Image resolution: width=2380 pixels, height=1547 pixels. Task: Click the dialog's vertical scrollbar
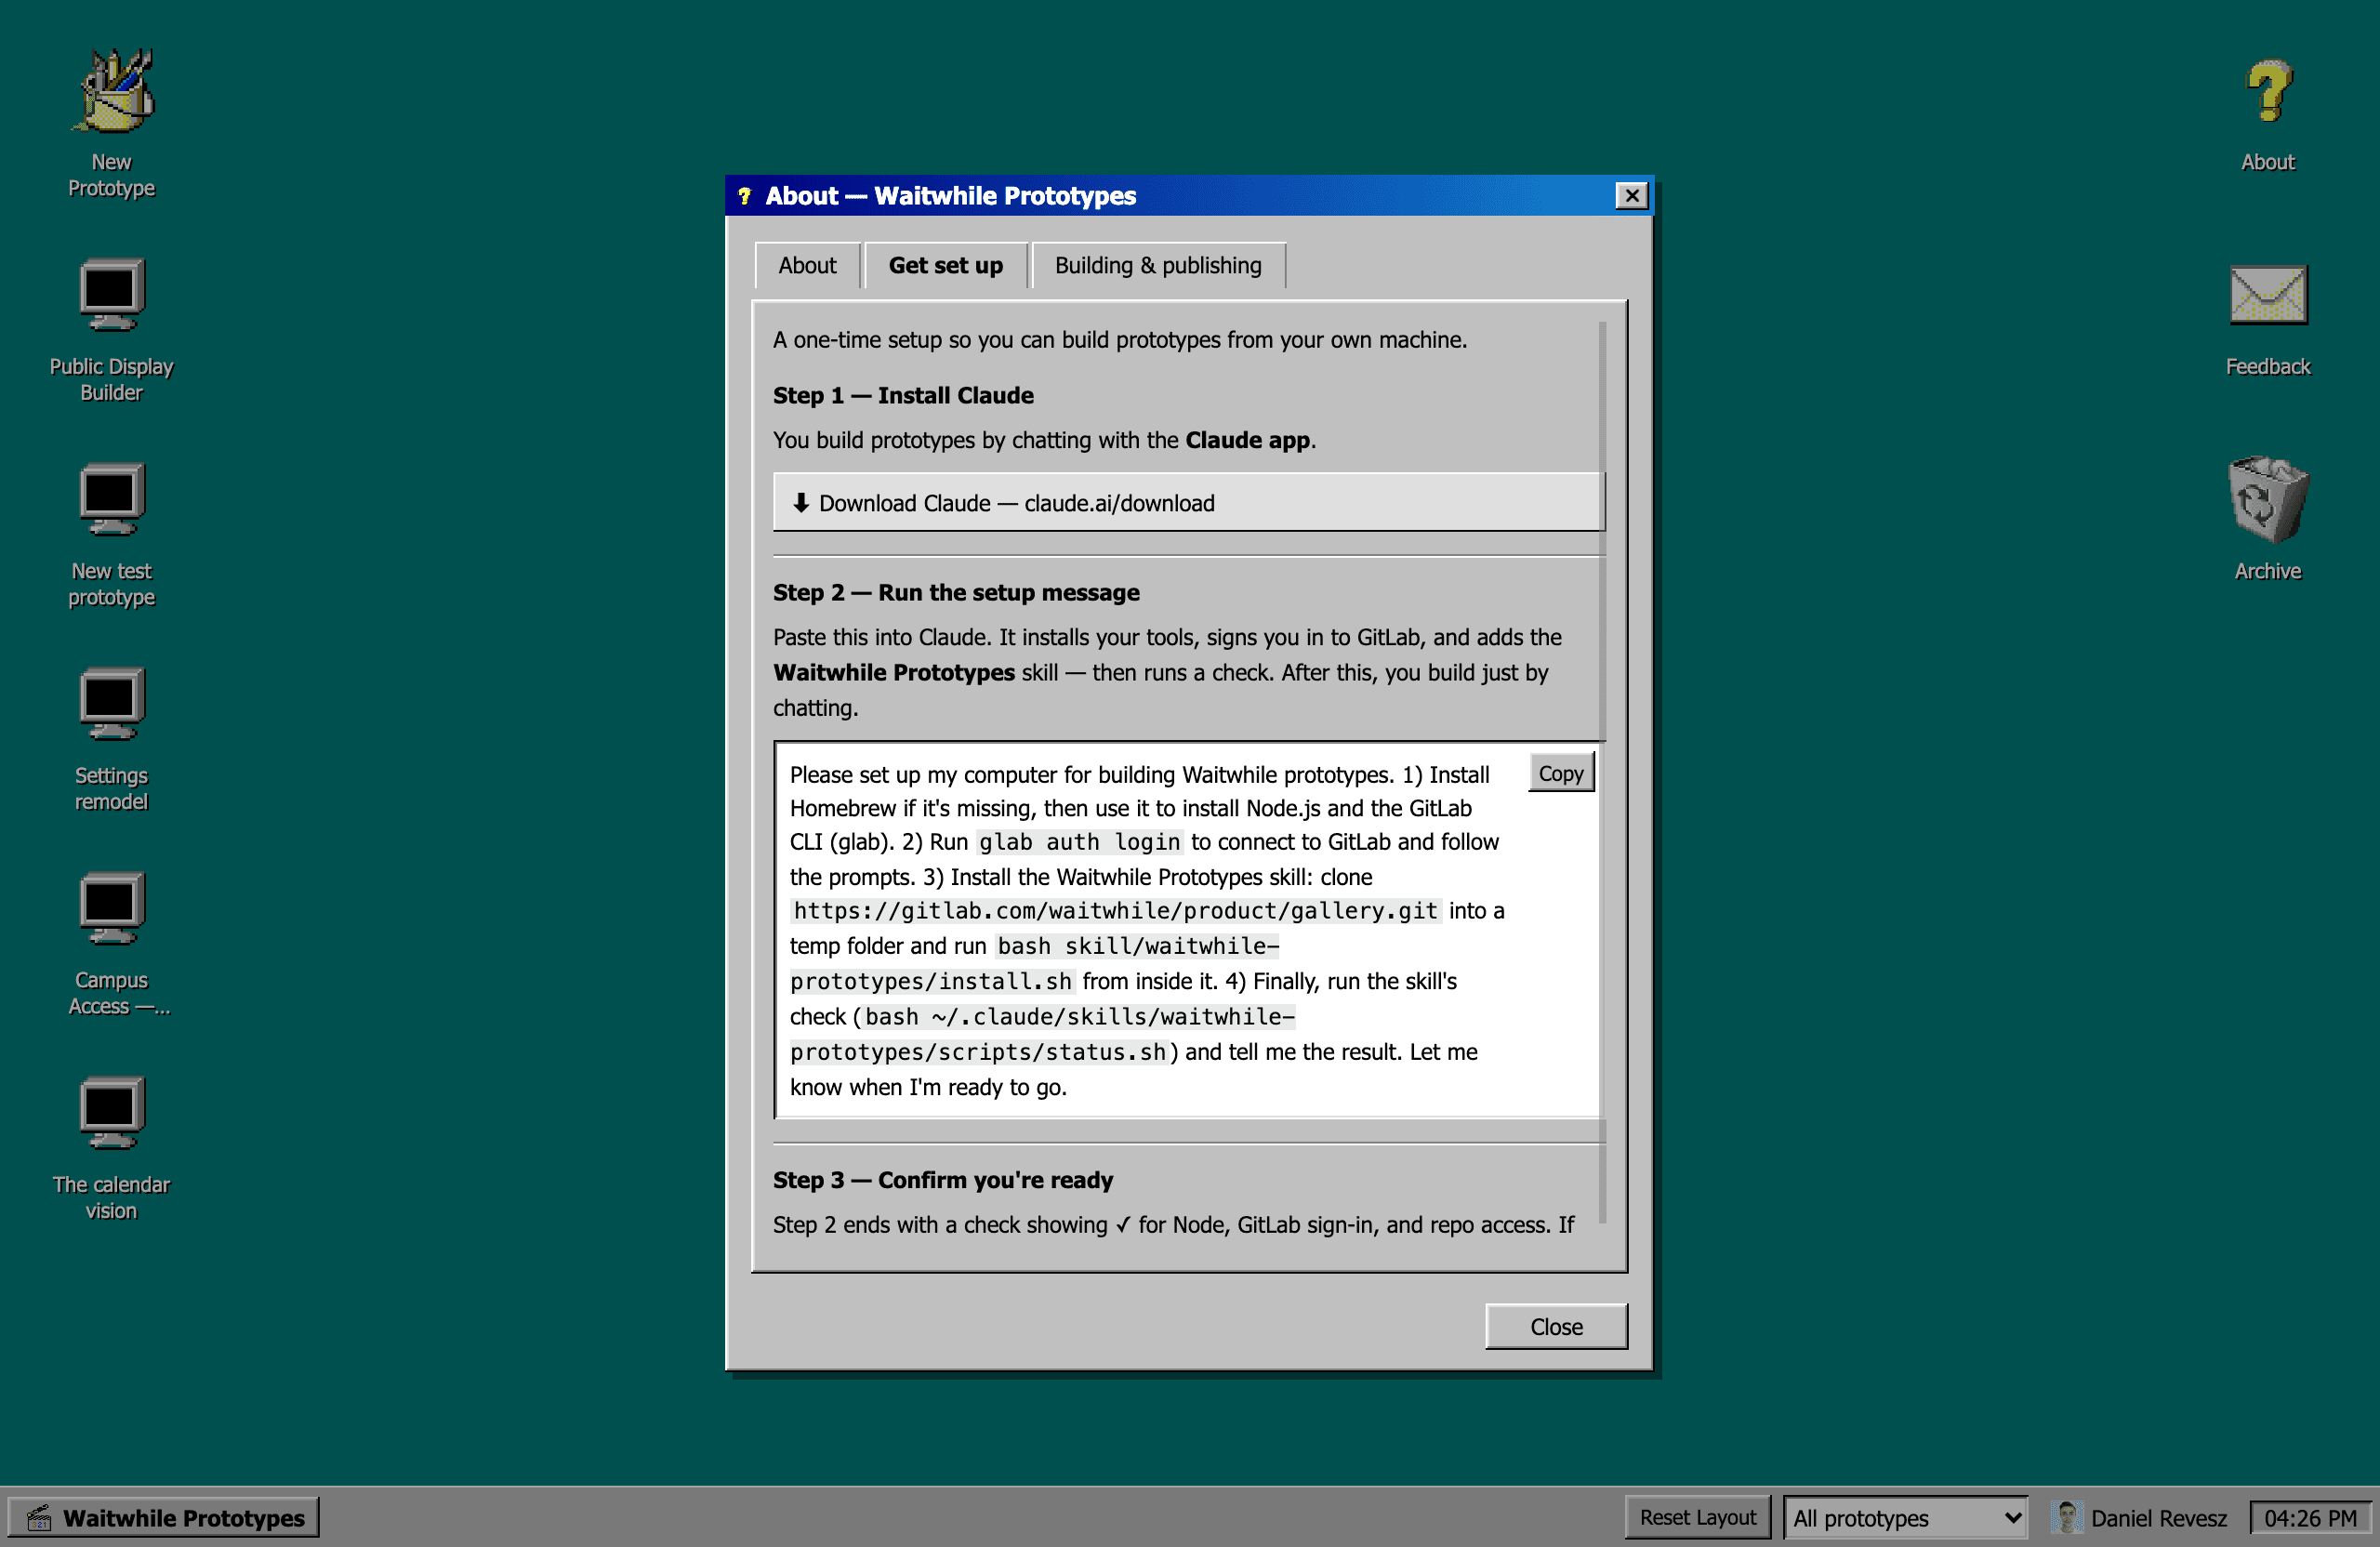[1602, 770]
